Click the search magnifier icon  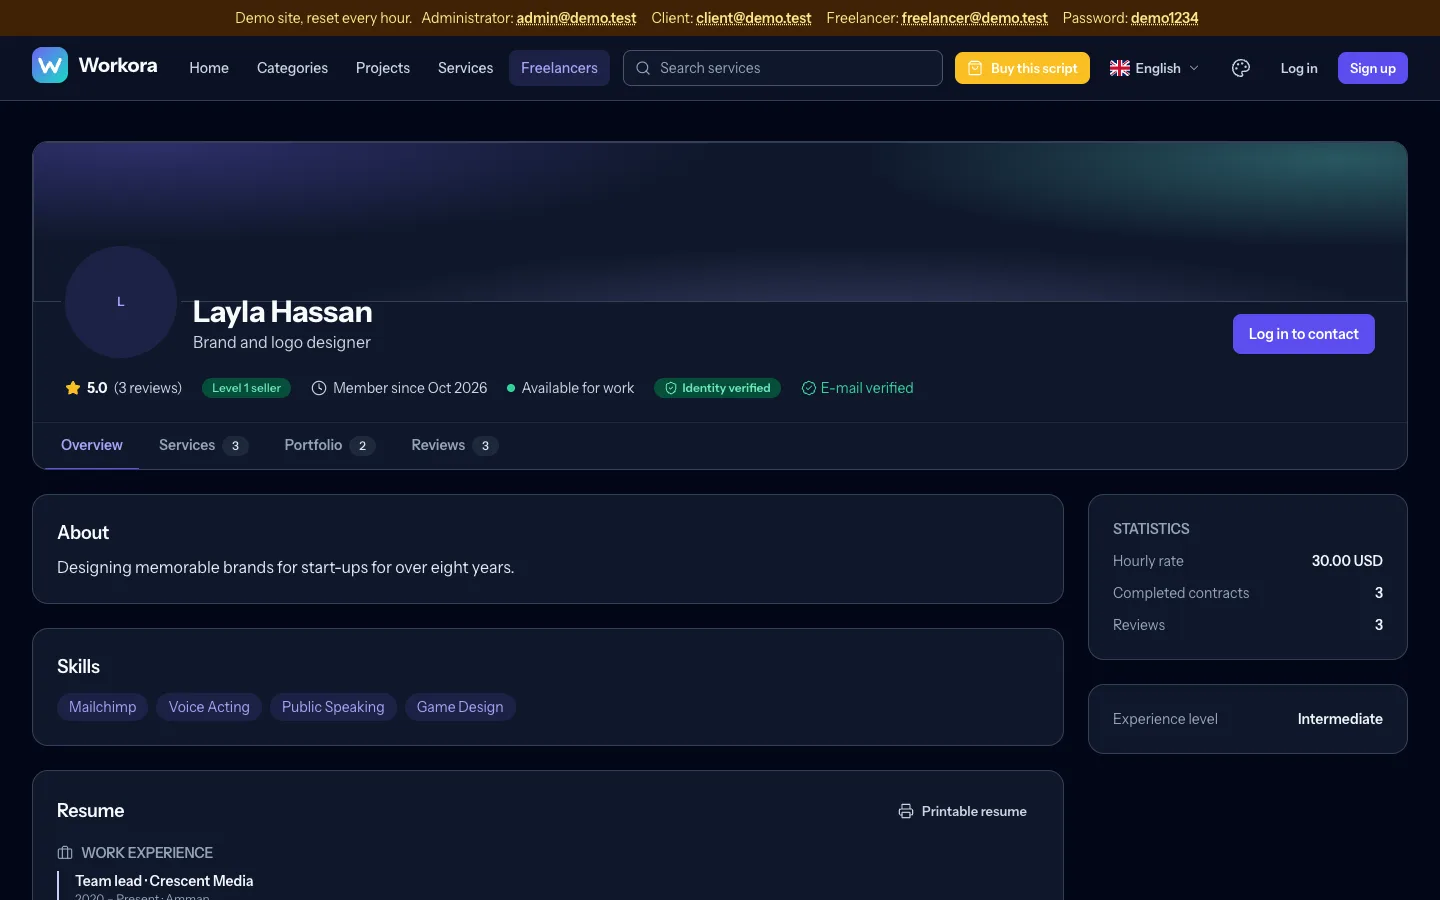pyautogui.click(x=643, y=68)
